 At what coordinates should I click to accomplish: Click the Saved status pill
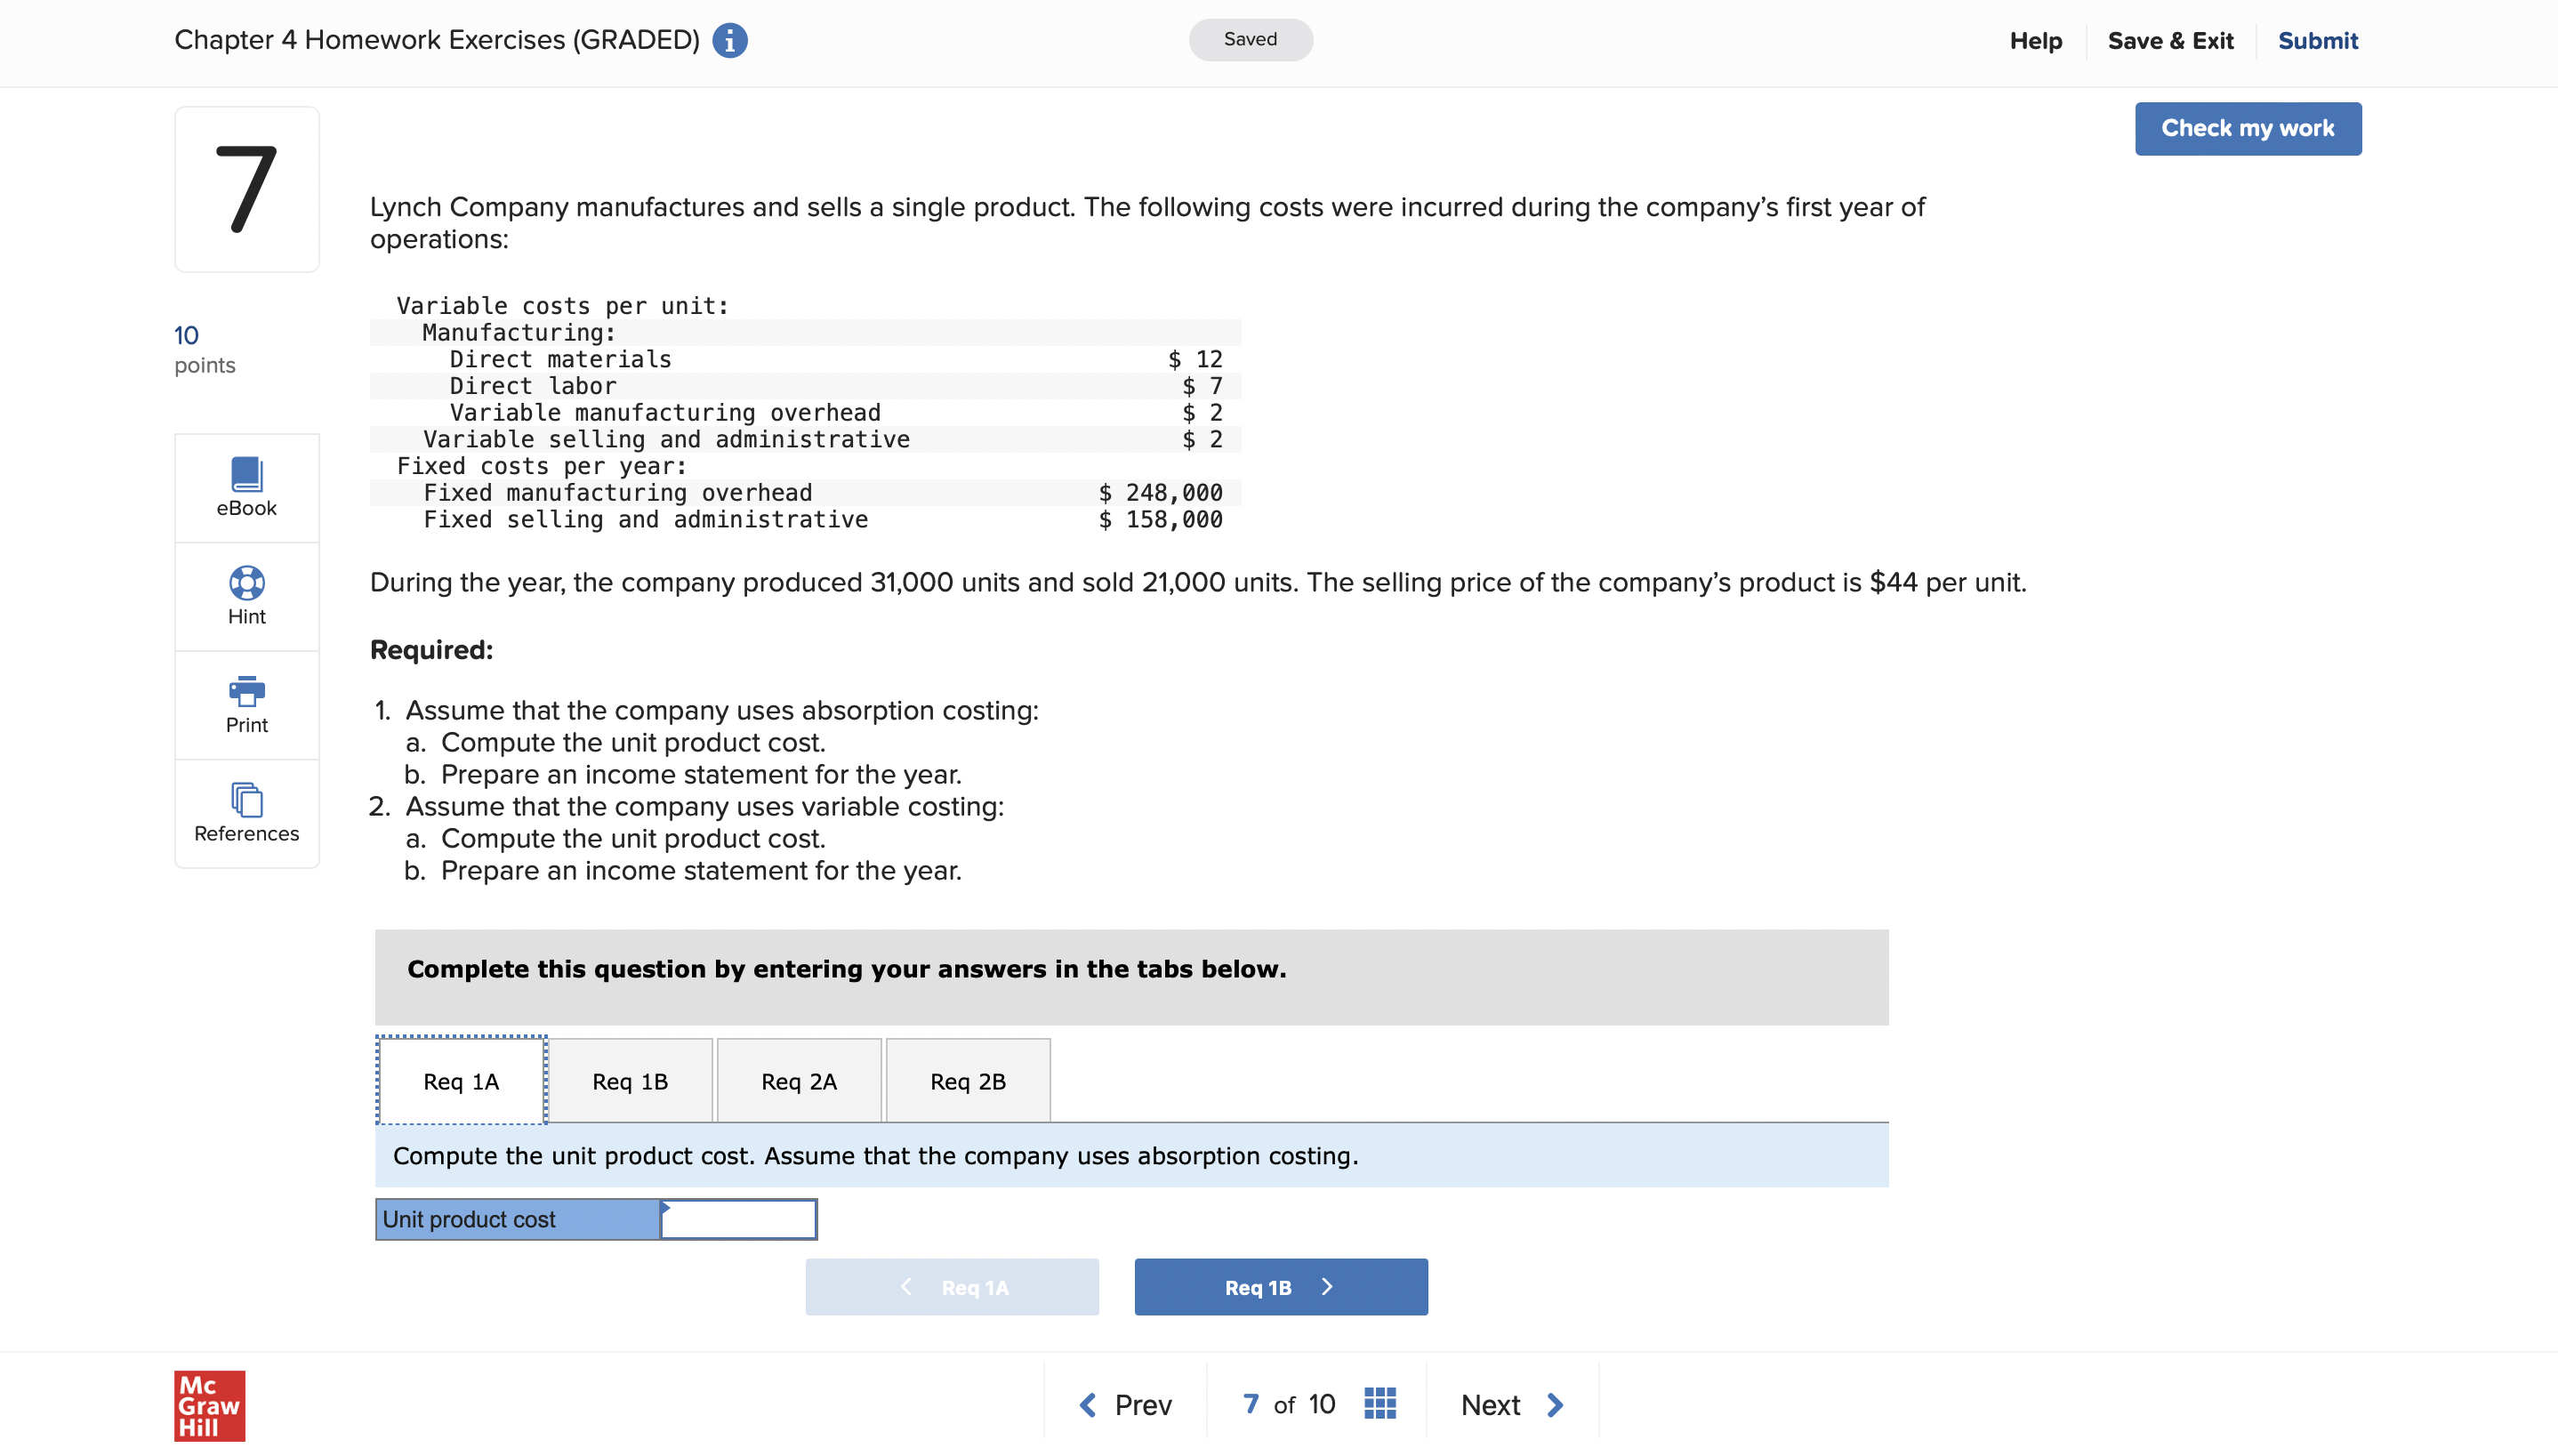(1250, 40)
